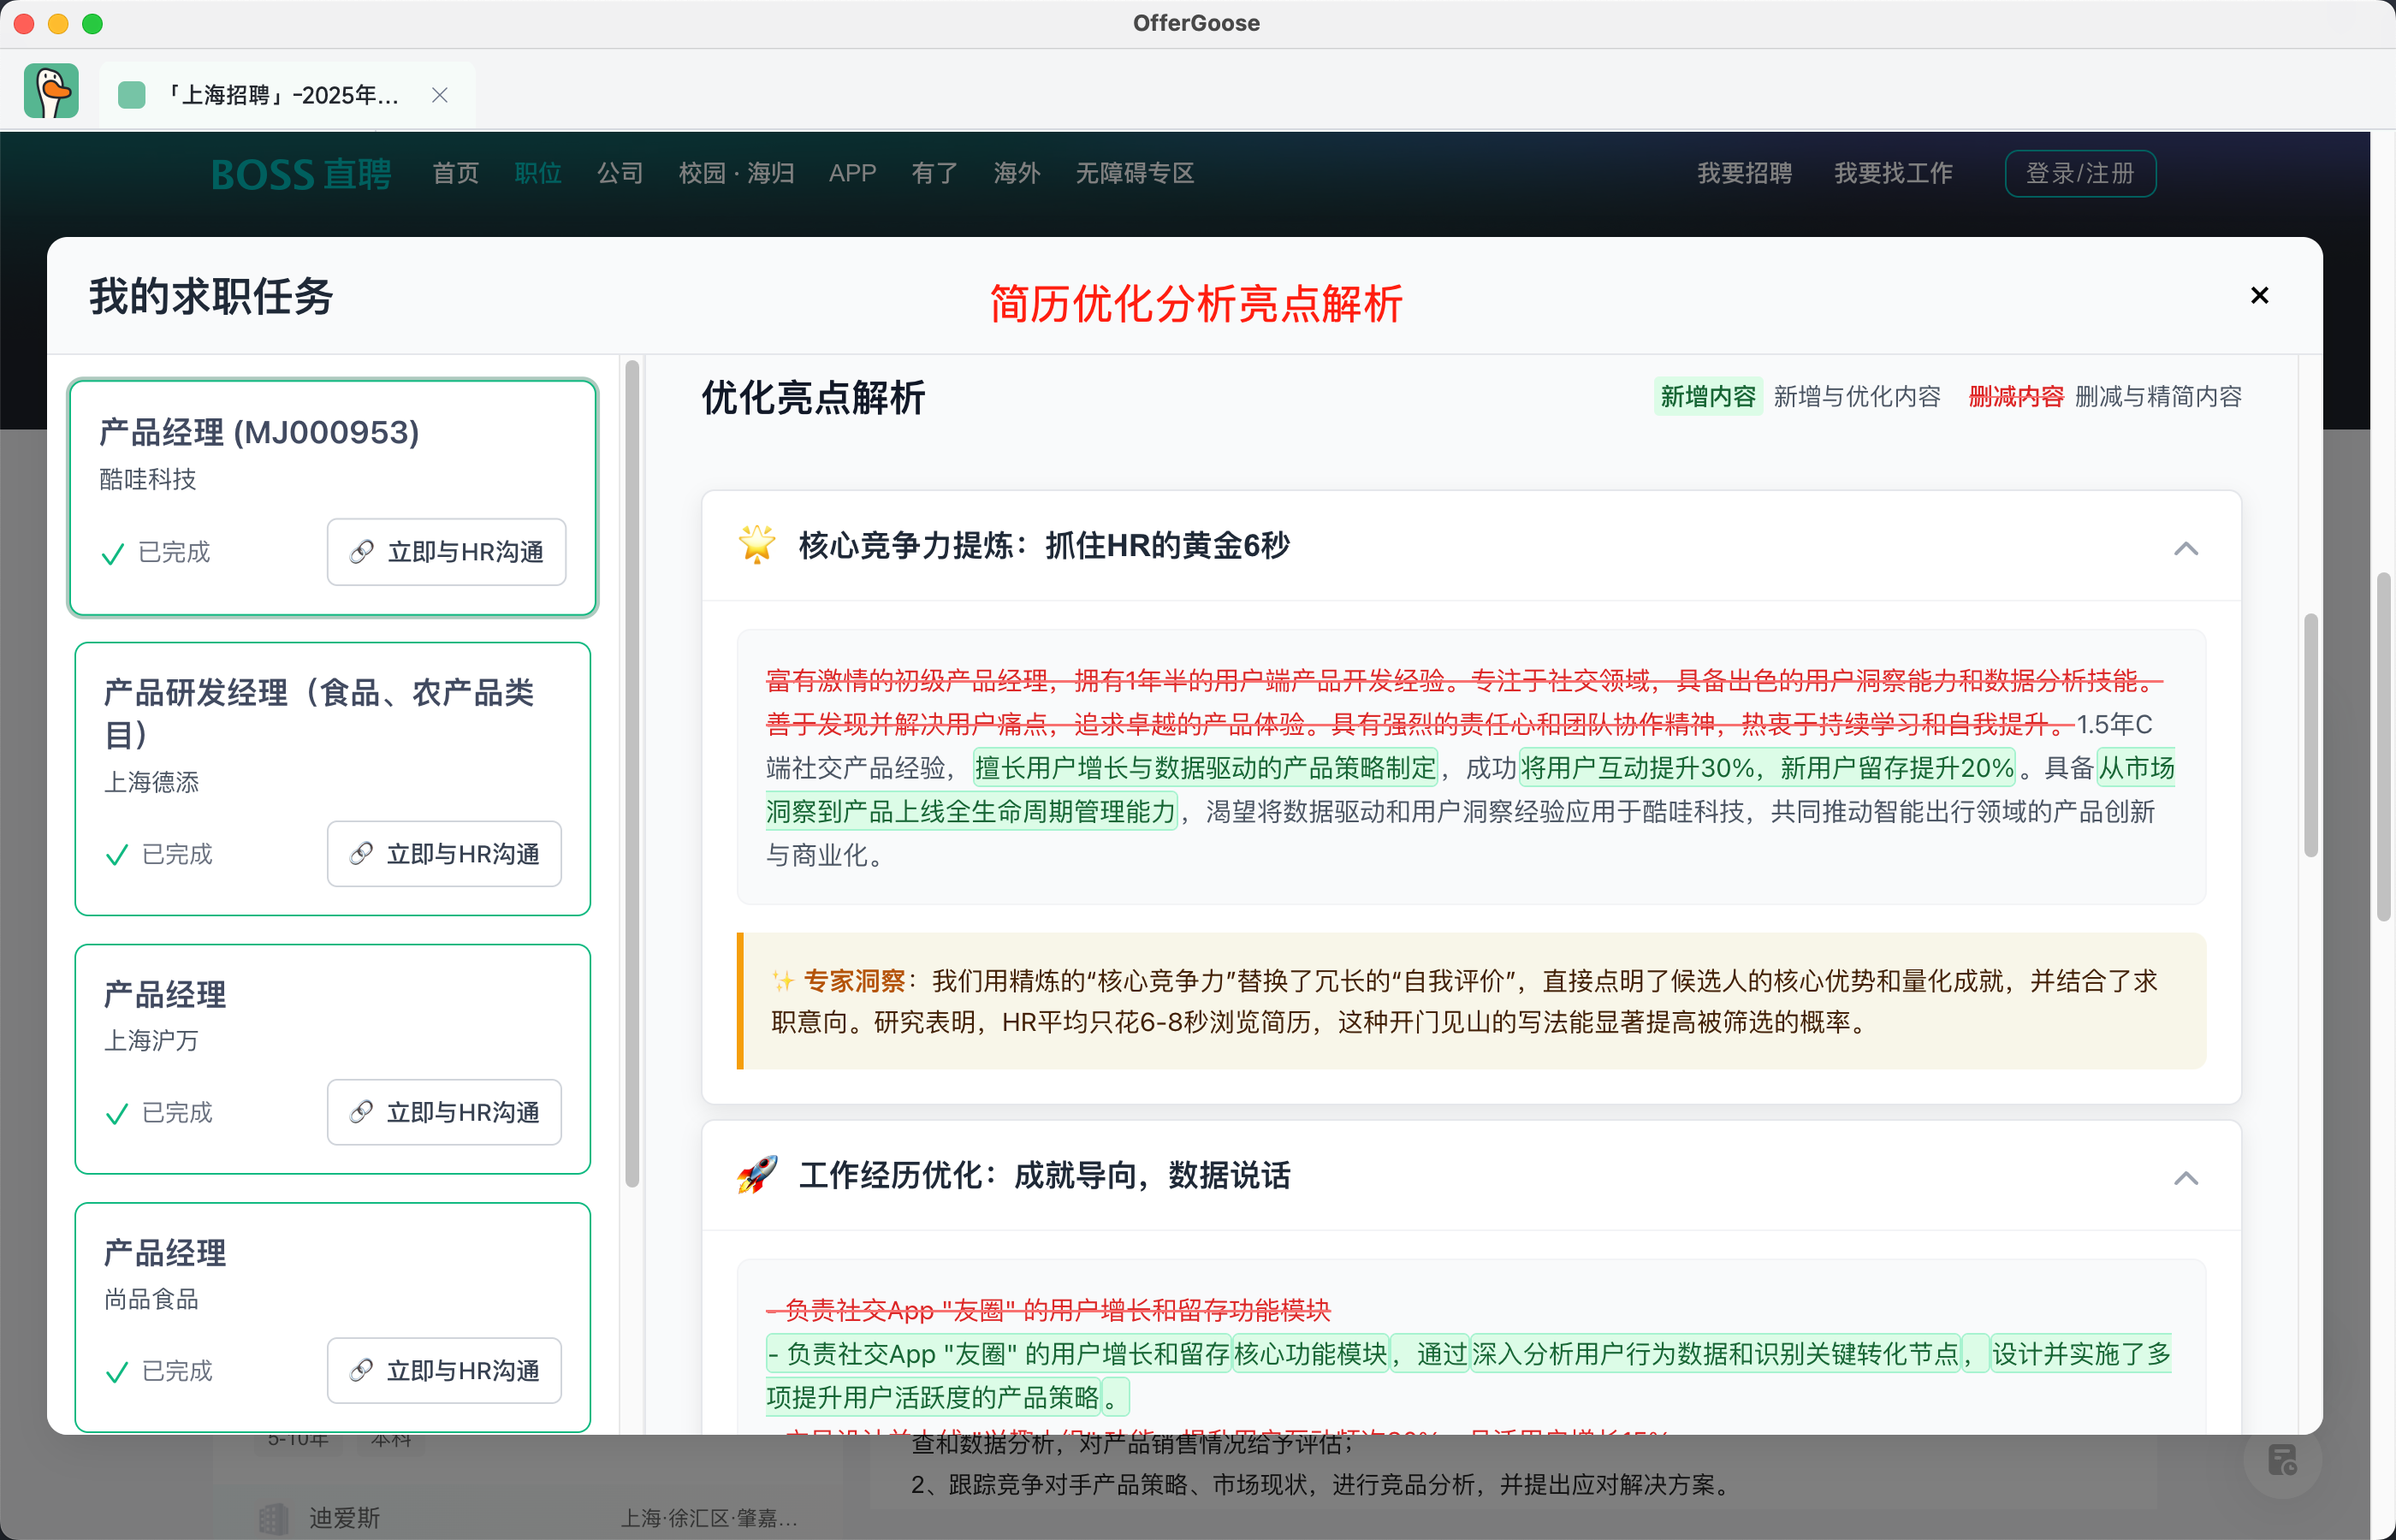Click the job list scrollbar
This screenshot has width=2396, height=1540.
pyautogui.click(x=632, y=775)
